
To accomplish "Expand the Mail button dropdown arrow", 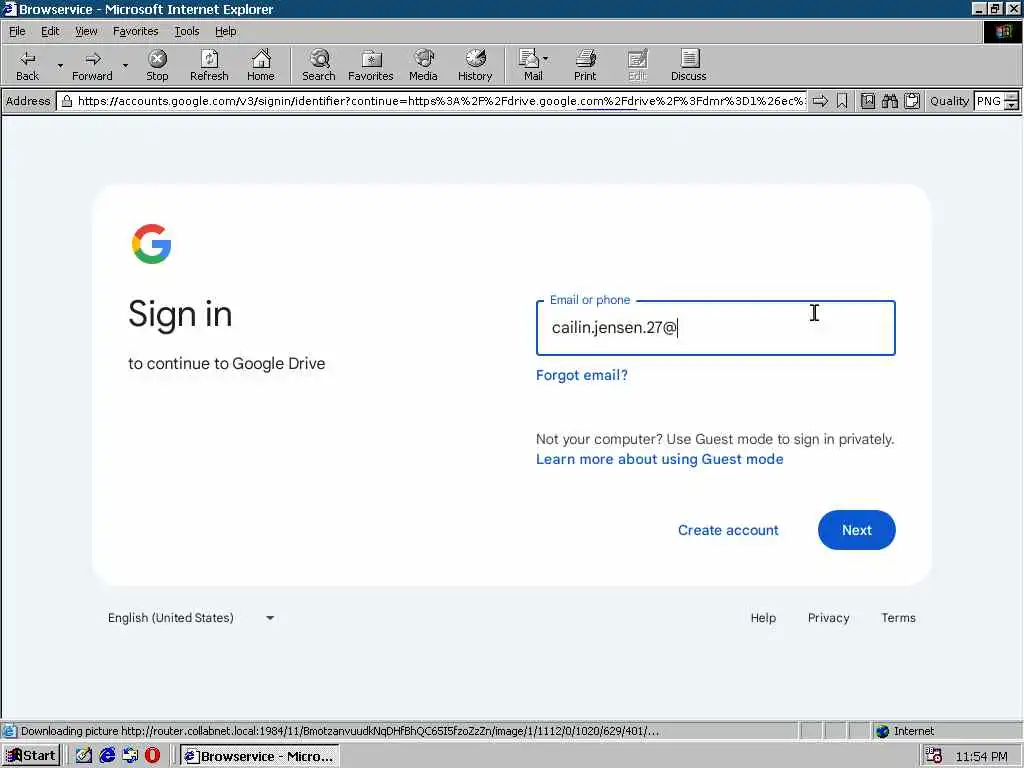I will tap(545, 59).
